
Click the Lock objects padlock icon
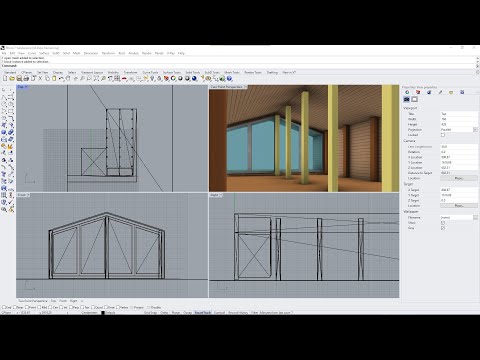(159, 79)
